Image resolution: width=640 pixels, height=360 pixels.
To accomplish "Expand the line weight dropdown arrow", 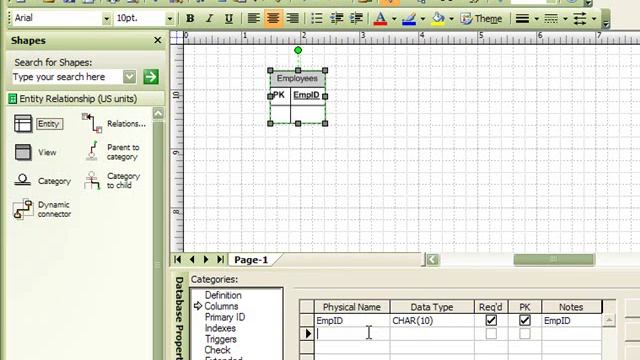I will click(536, 19).
